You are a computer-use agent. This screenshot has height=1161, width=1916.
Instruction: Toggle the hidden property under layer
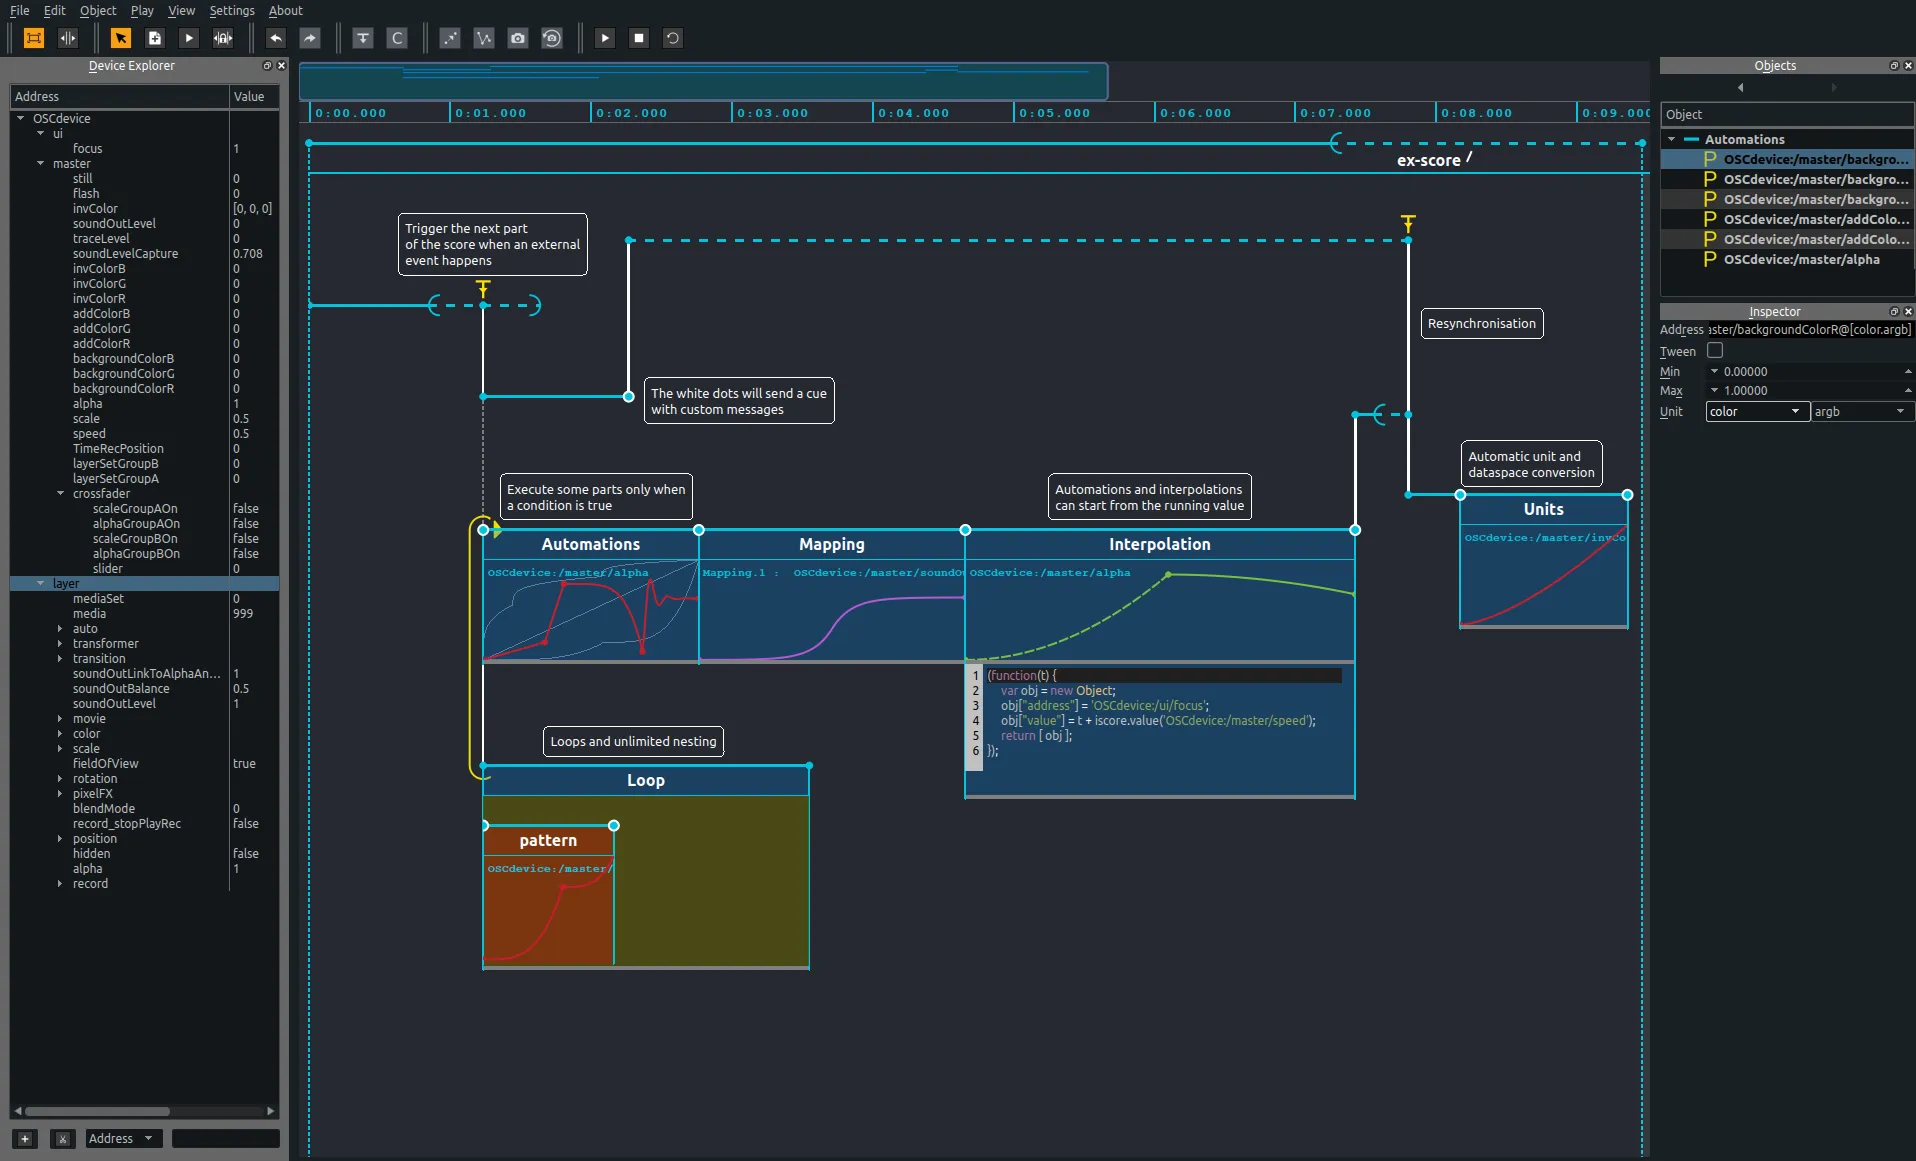[x=244, y=854]
